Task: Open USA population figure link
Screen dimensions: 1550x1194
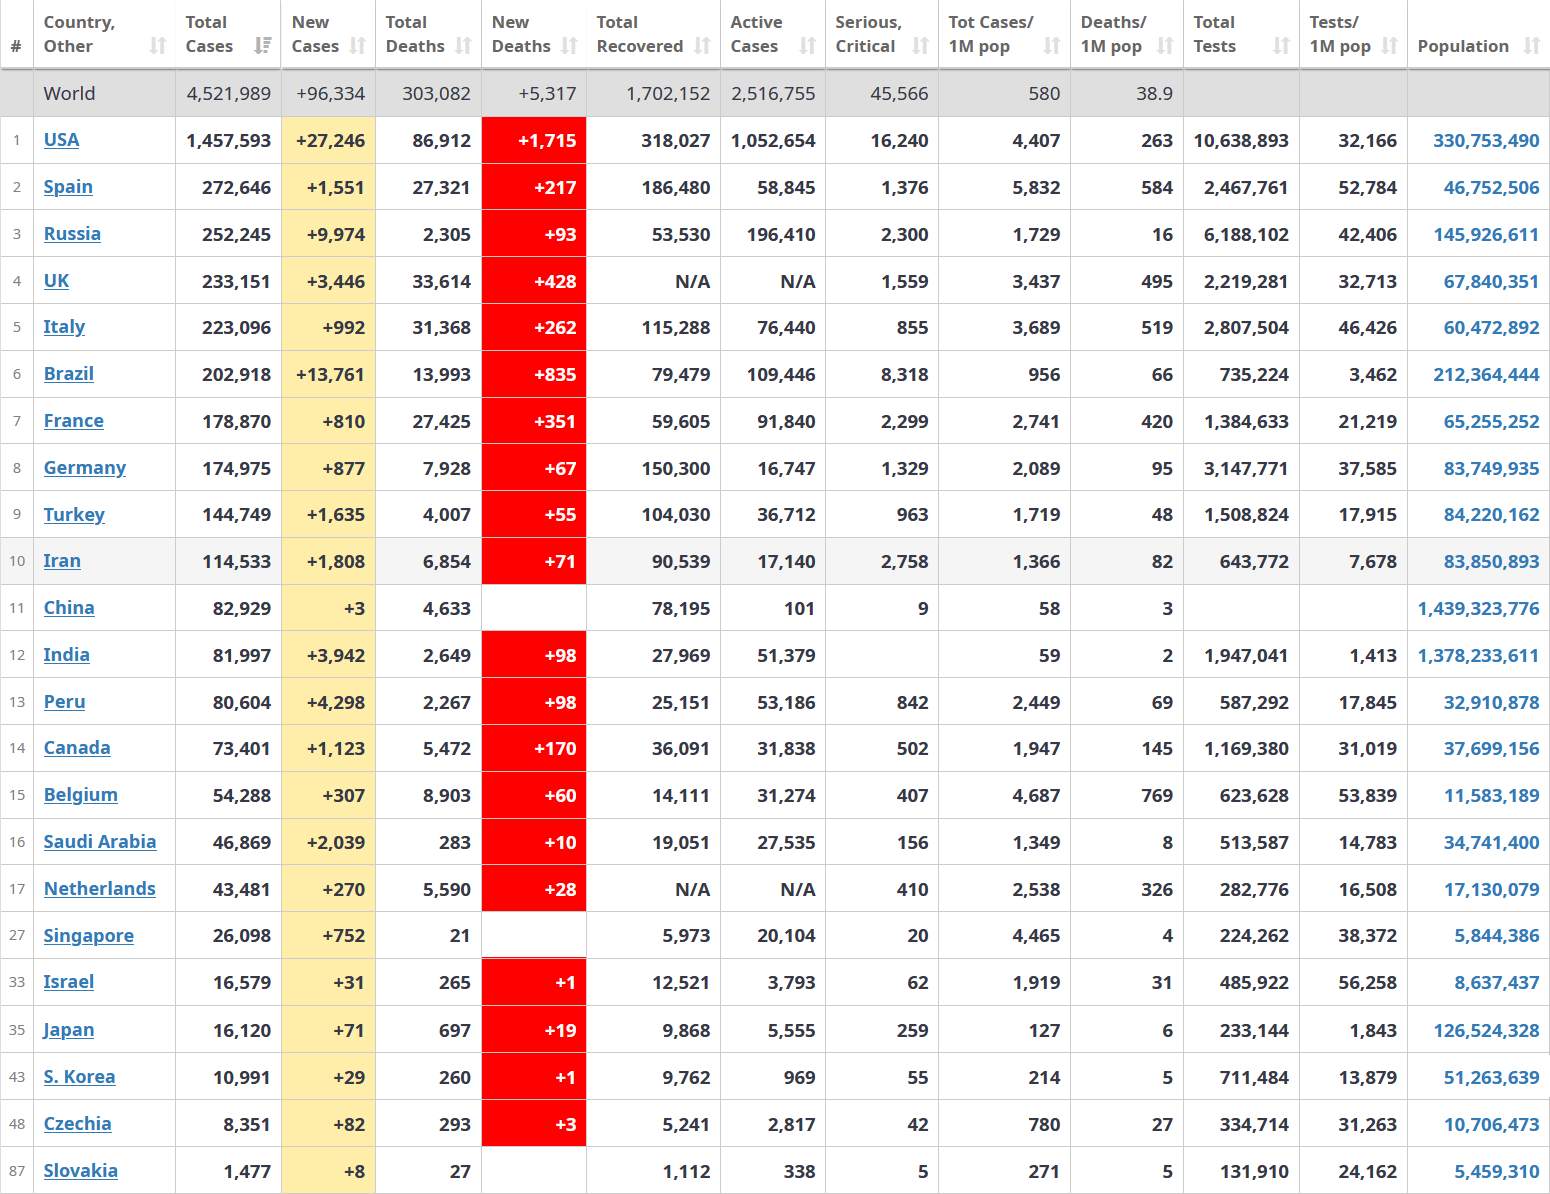Action: pos(1485,141)
